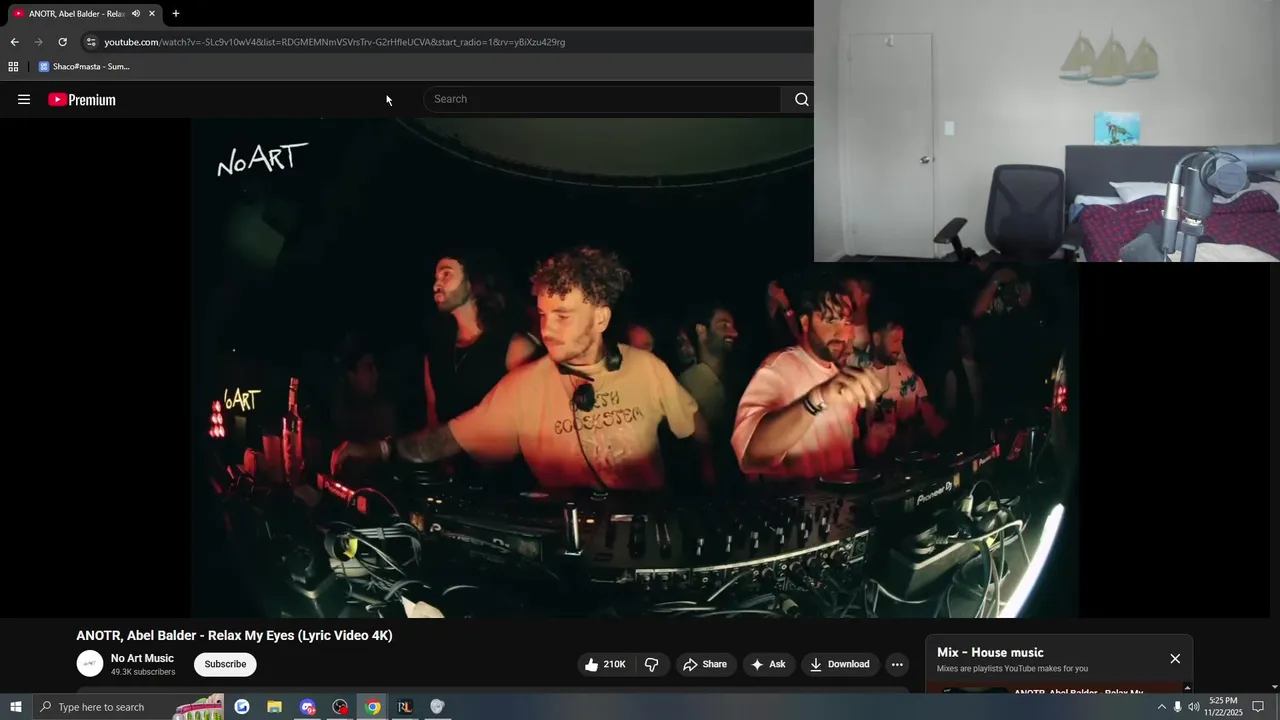Open the RL app on taskbar

(x=405, y=707)
